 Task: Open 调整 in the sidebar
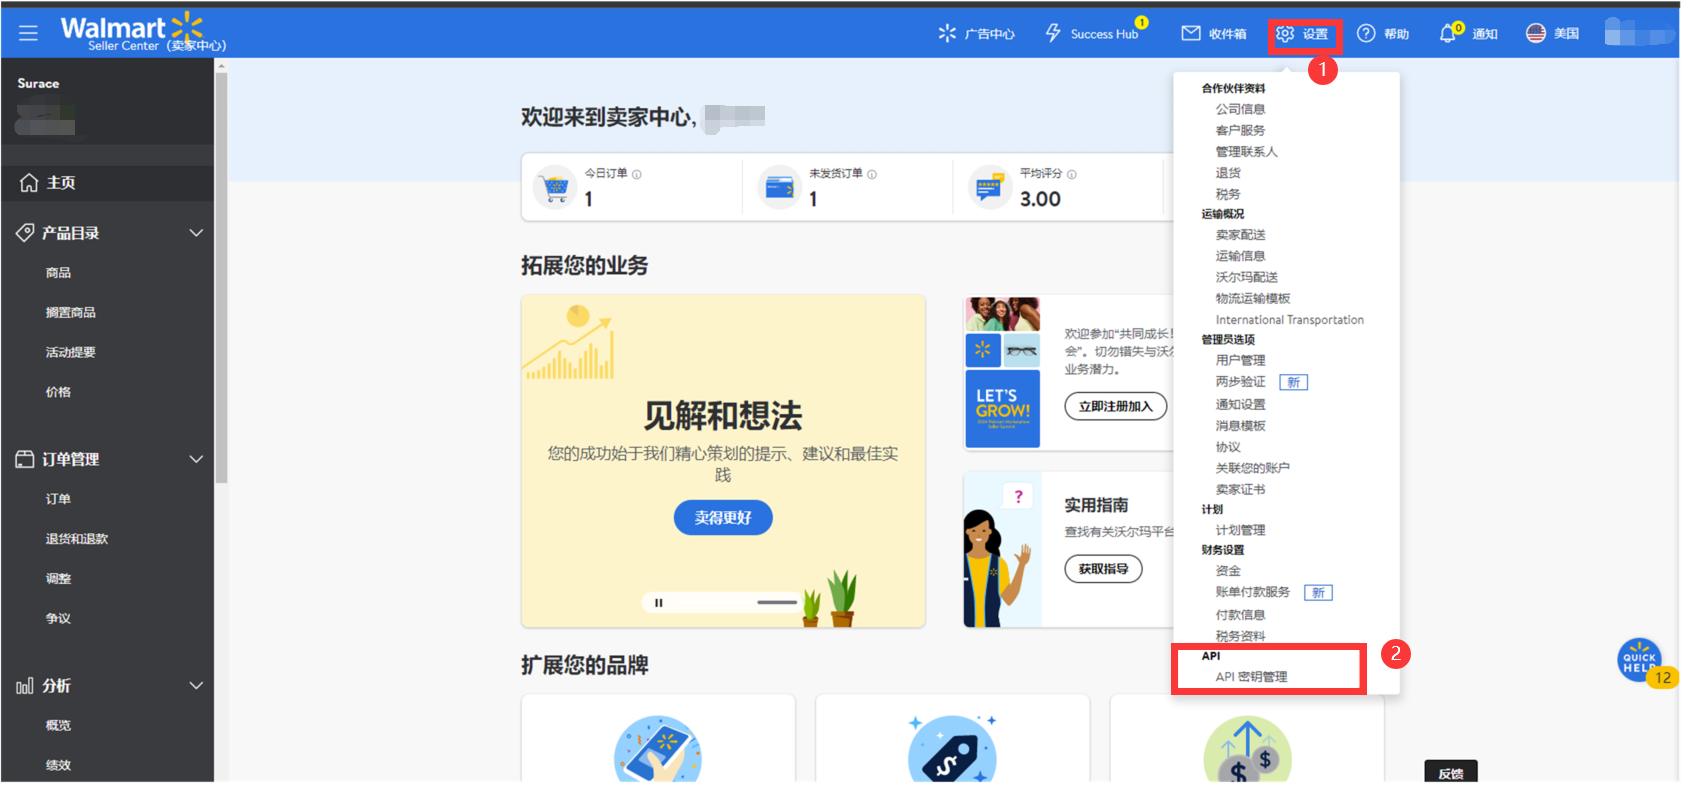58,579
